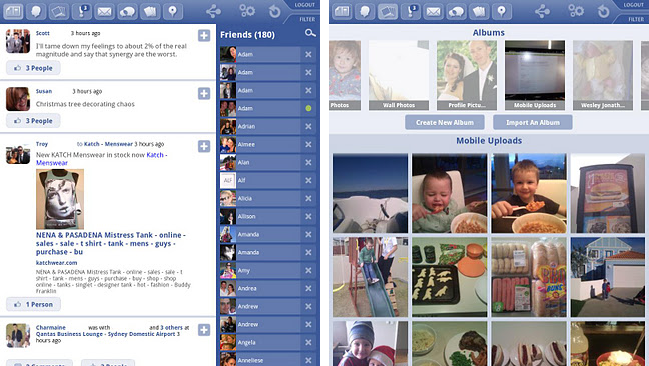Click LOGOUT in the feed screen
The height and width of the screenshot is (366, 649).
coord(305,5)
